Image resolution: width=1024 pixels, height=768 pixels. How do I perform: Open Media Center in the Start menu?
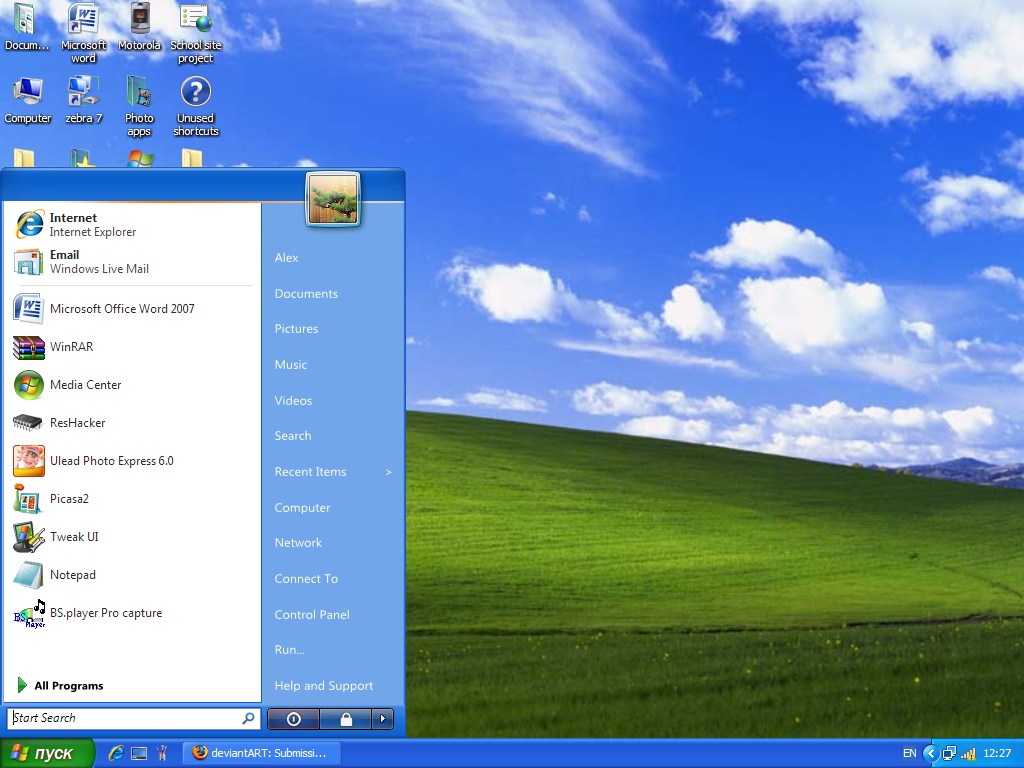click(x=84, y=385)
